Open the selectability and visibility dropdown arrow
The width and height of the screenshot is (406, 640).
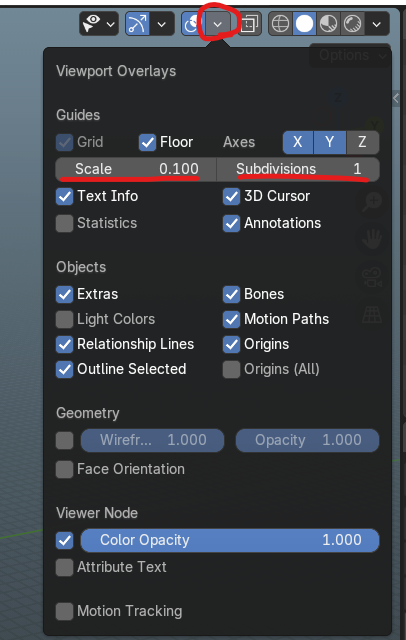[111, 24]
